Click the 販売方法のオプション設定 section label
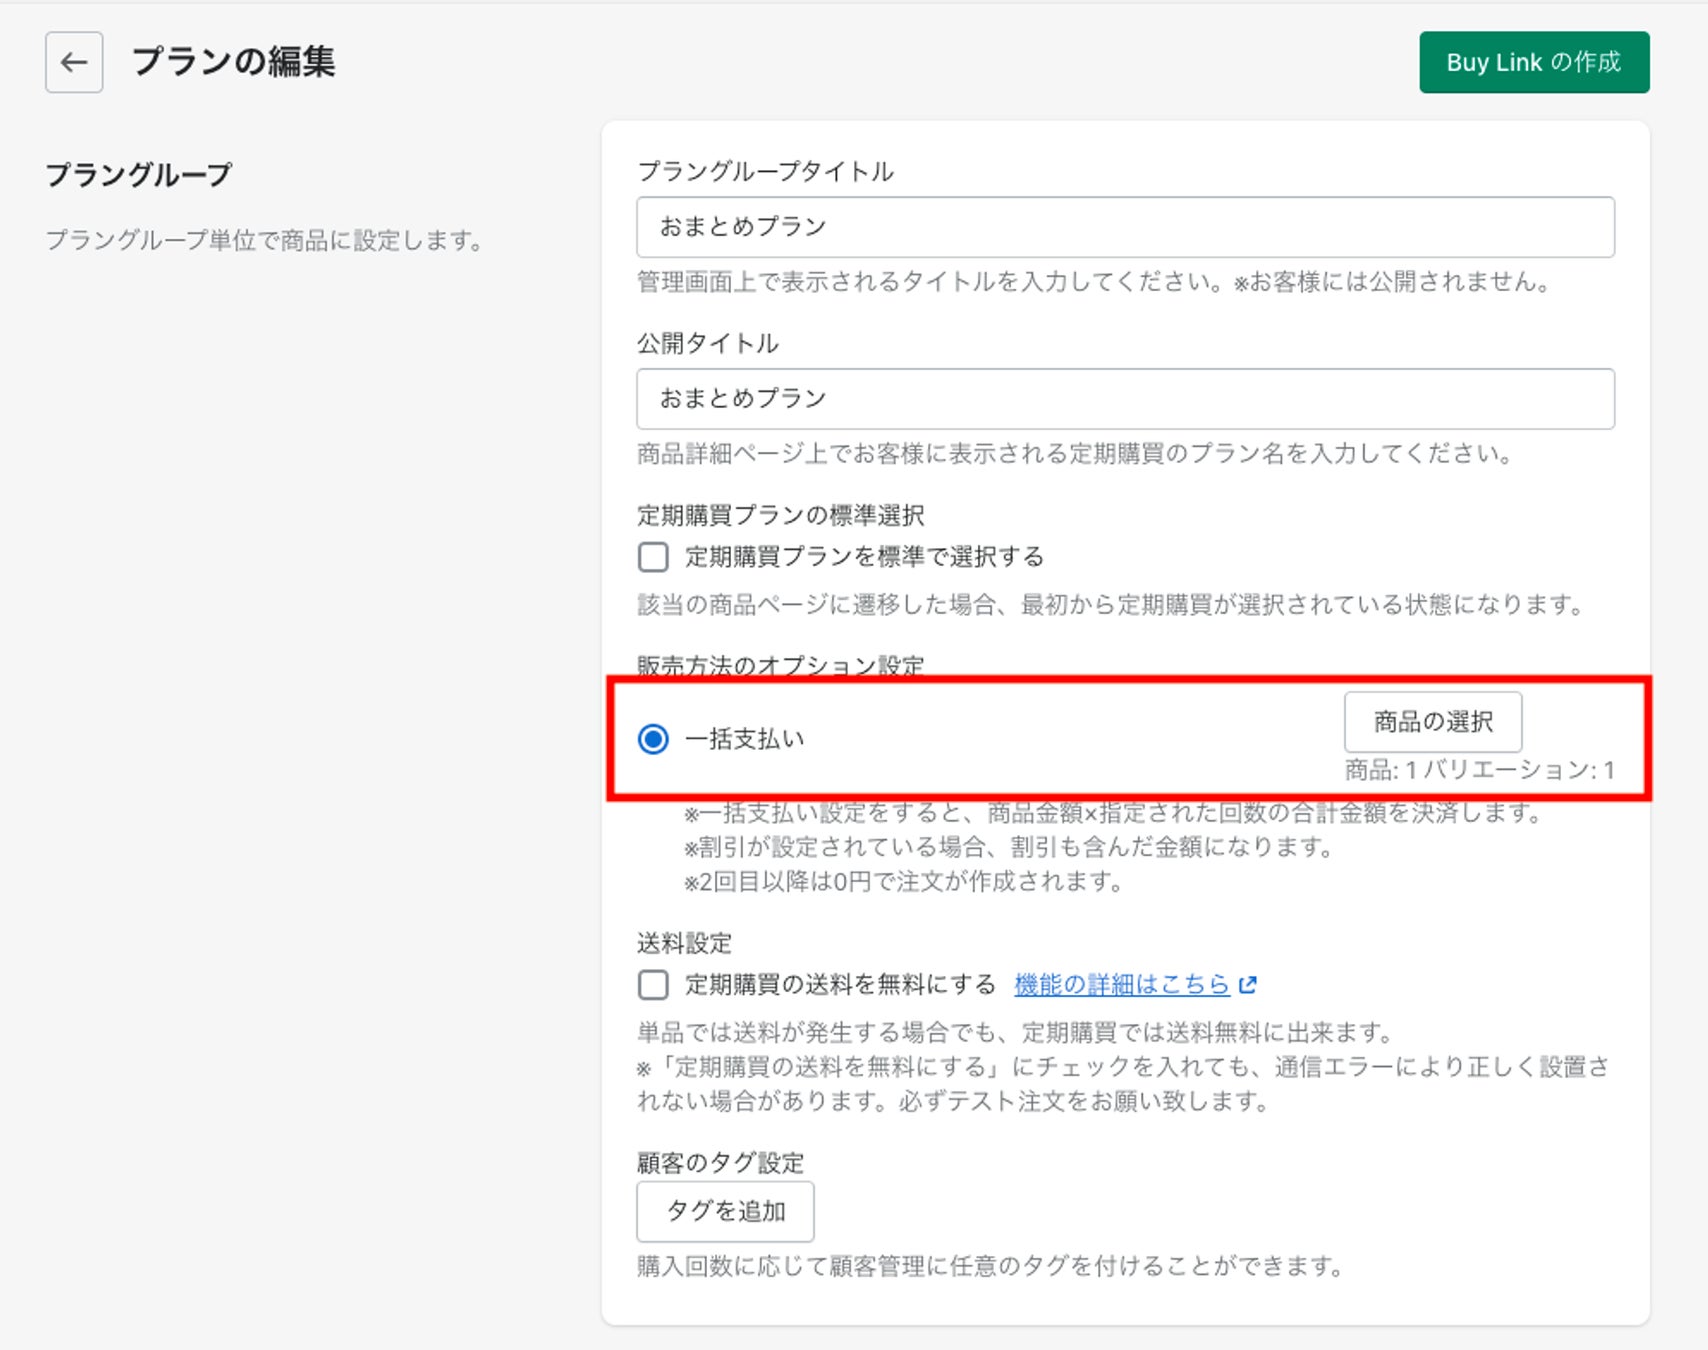Screen dimensions: 1708x1350 point(780,666)
